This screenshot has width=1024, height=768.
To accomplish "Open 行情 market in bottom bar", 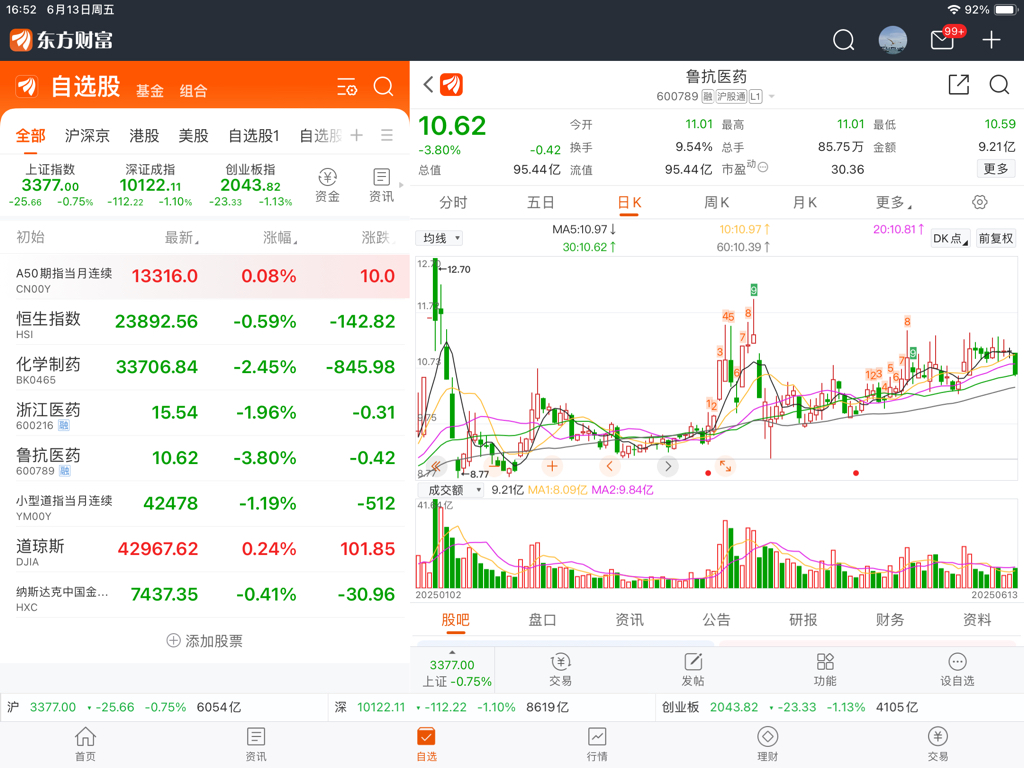I will (597, 744).
